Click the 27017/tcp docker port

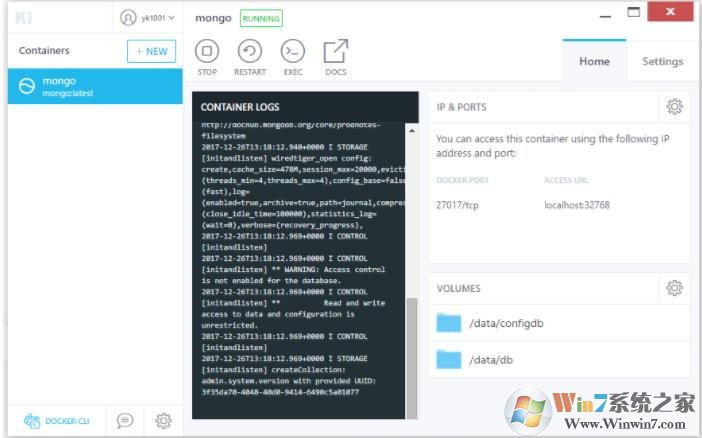457,205
